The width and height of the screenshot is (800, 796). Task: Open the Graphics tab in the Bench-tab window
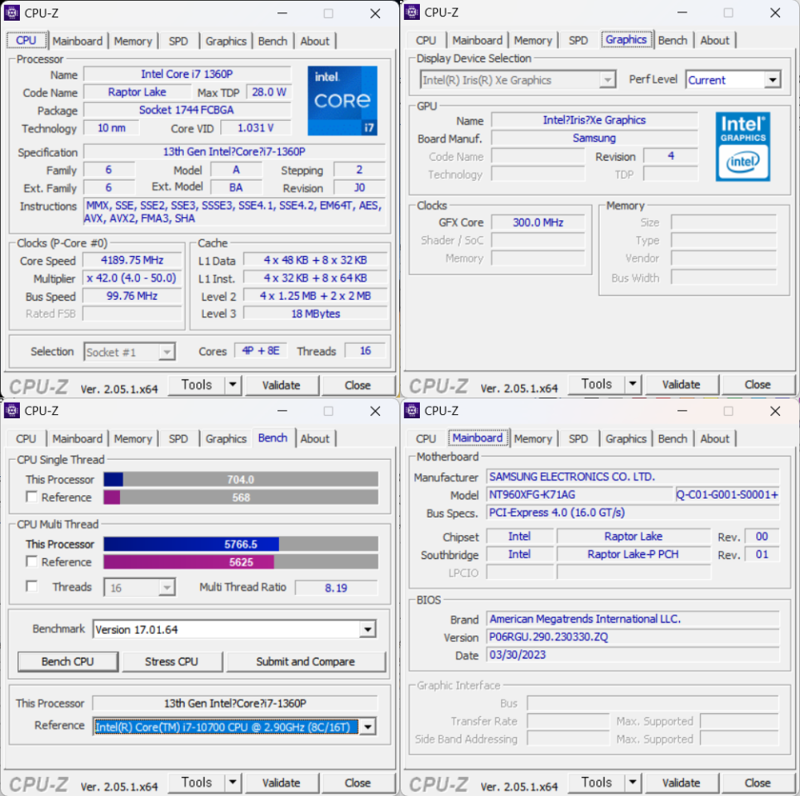tap(226, 439)
